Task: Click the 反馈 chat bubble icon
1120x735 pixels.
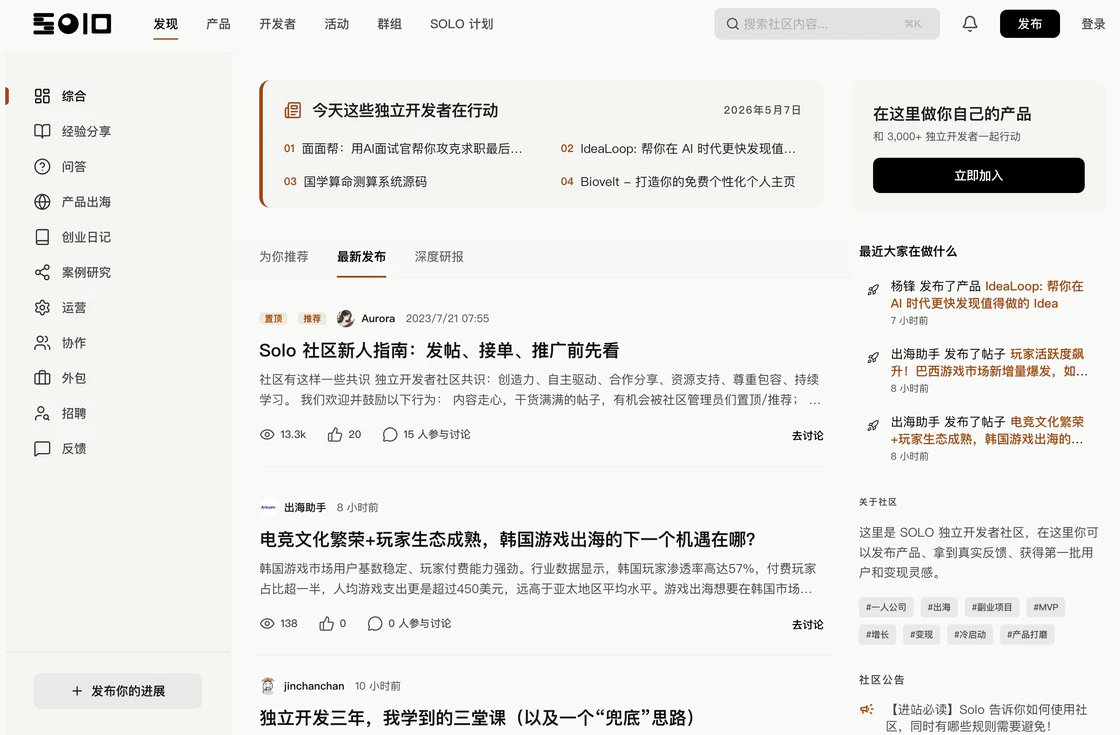Action: pos(42,449)
